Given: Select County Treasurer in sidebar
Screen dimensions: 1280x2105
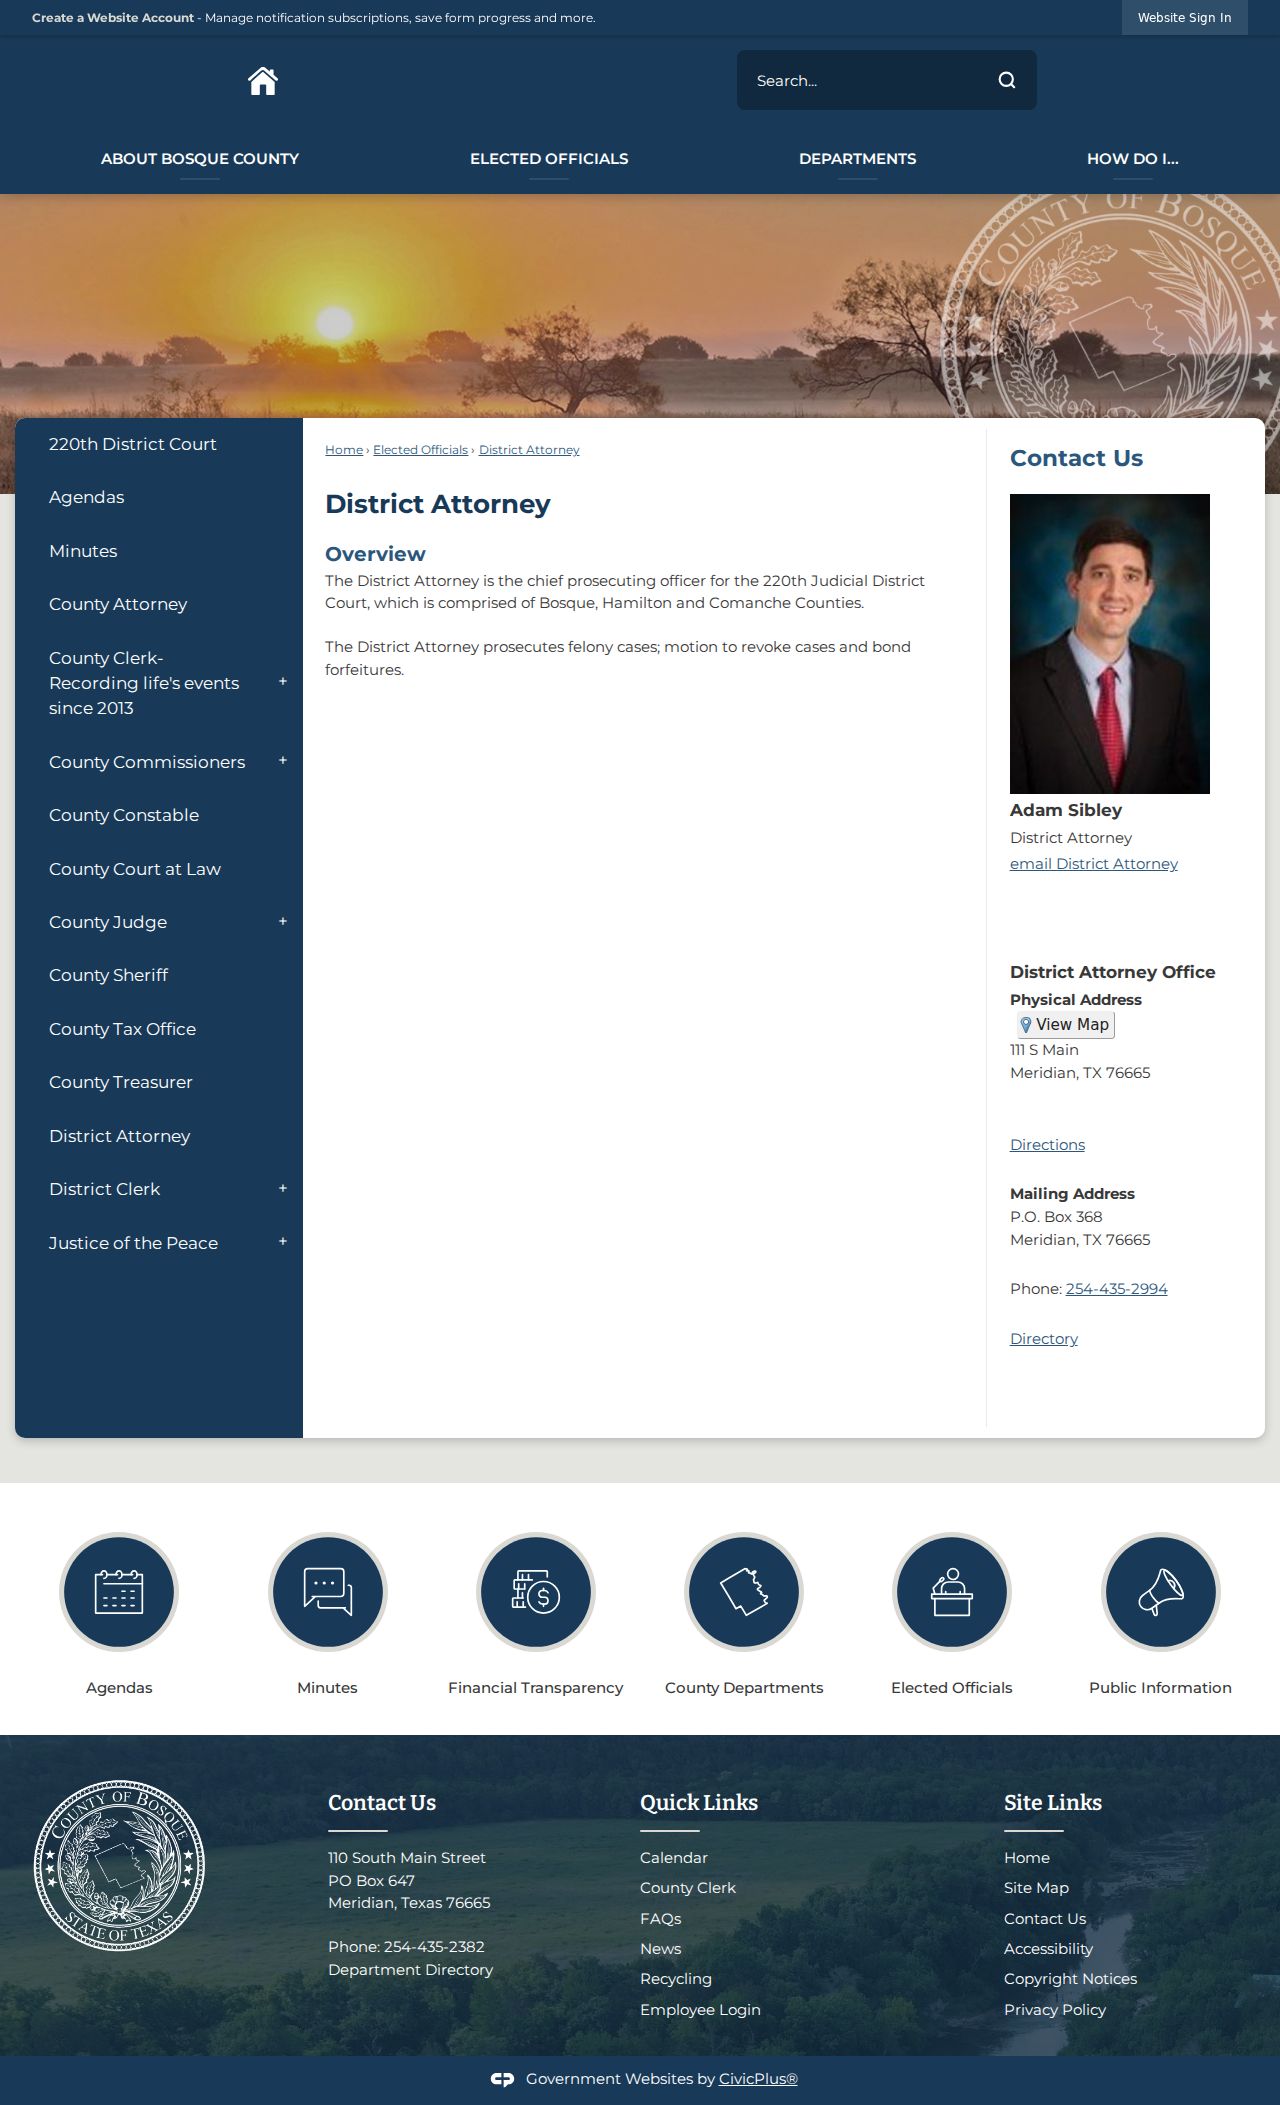Looking at the screenshot, I should [120, 1082].
